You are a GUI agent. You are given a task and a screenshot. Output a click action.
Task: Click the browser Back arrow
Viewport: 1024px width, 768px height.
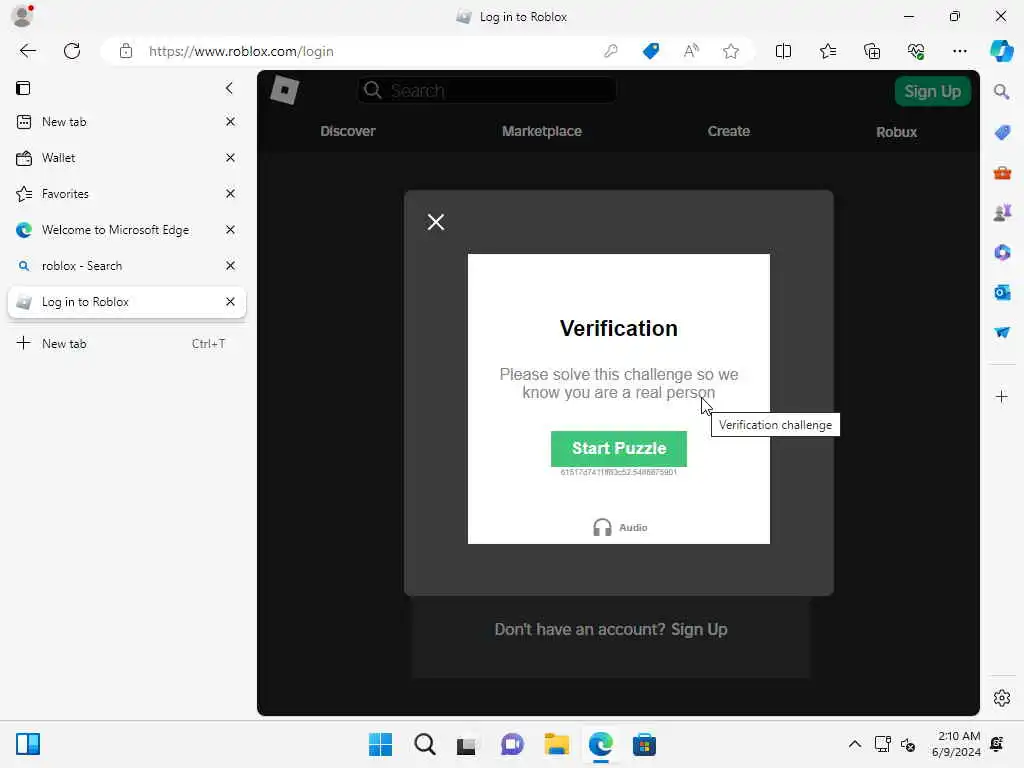point(27,51)
